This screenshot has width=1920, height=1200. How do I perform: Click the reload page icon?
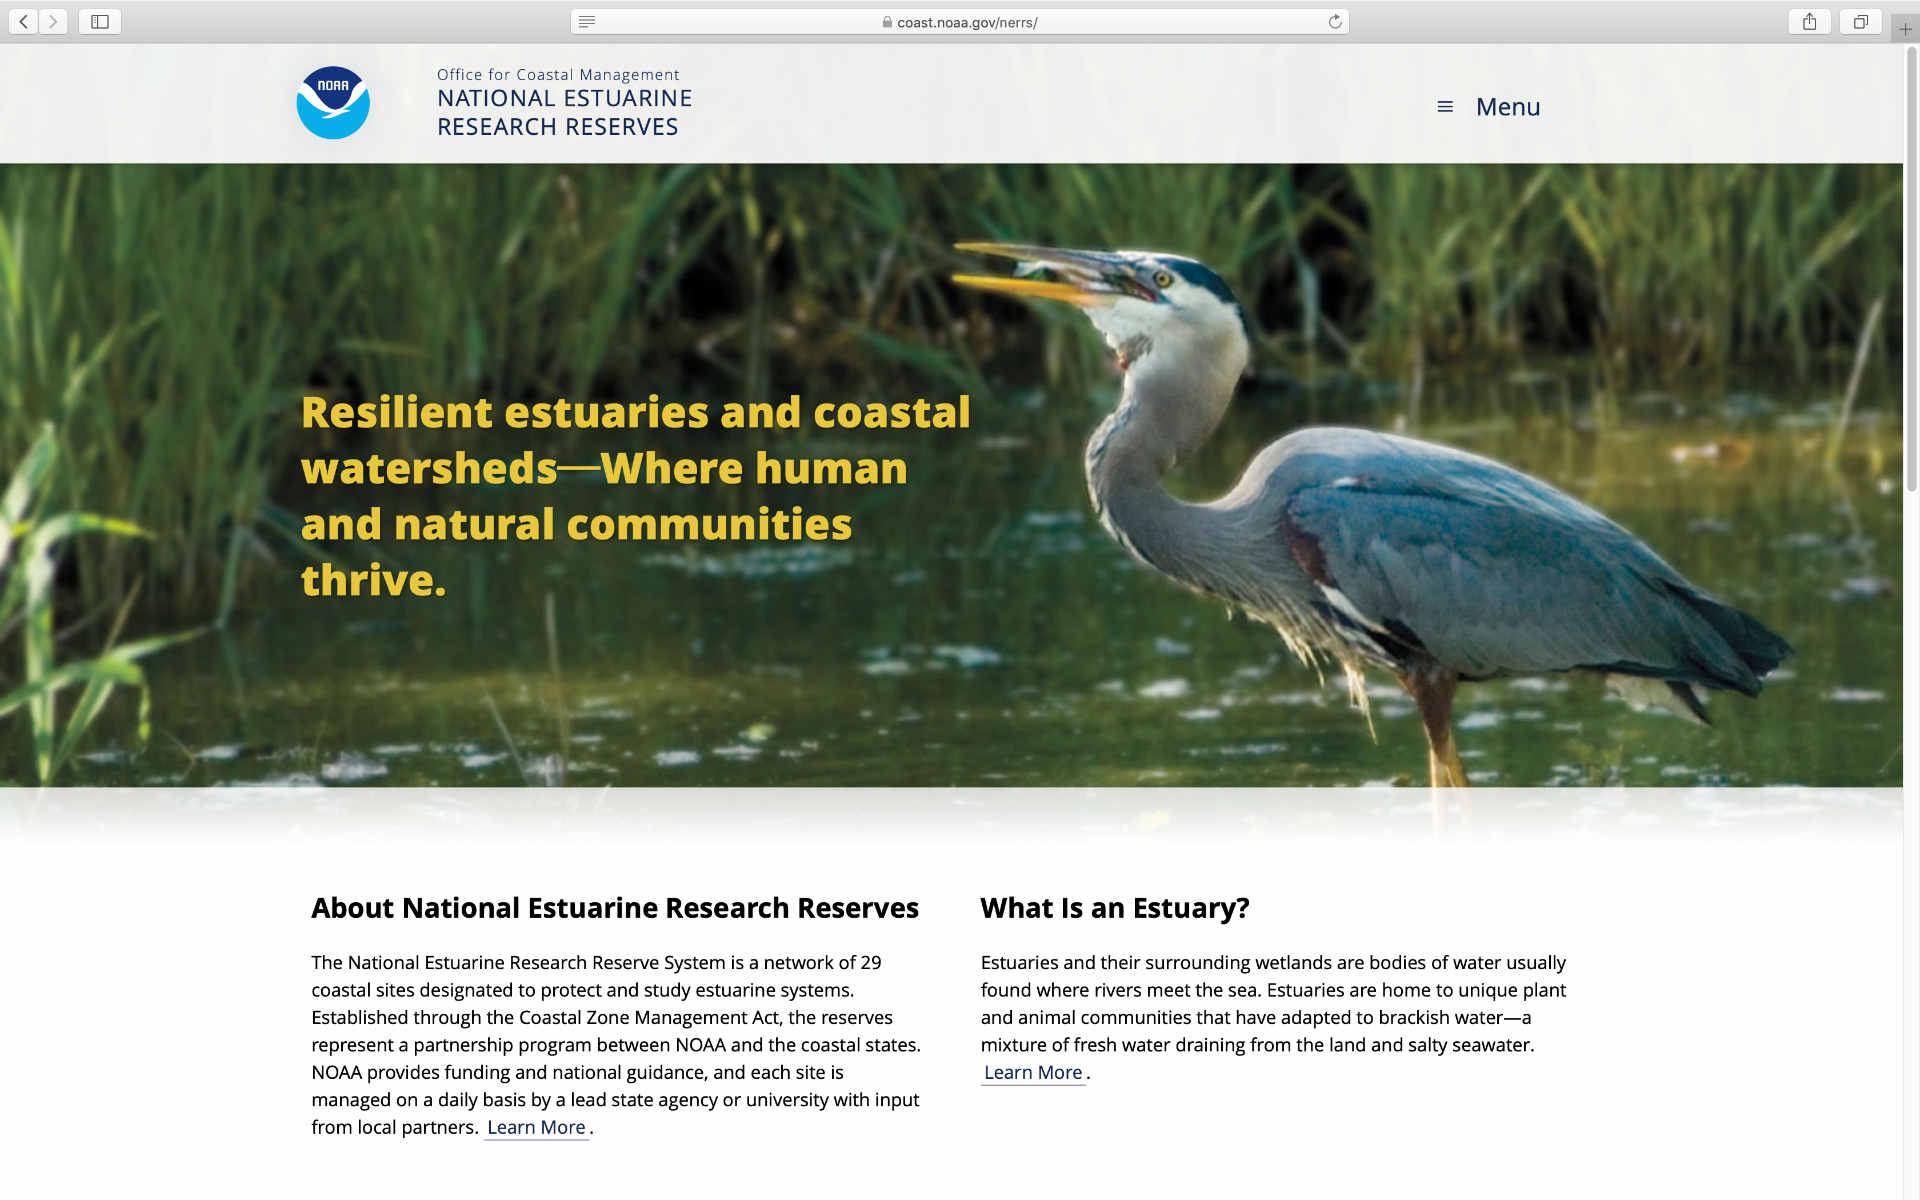[x=1334, y=21]
